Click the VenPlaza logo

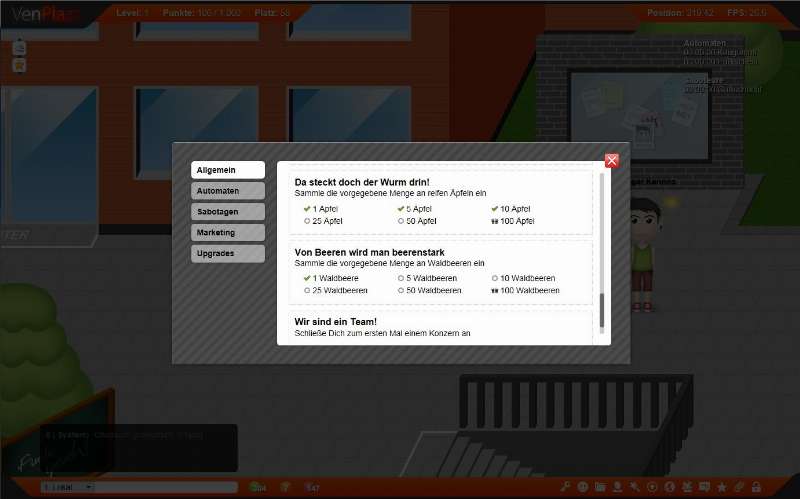coord(45,14)
